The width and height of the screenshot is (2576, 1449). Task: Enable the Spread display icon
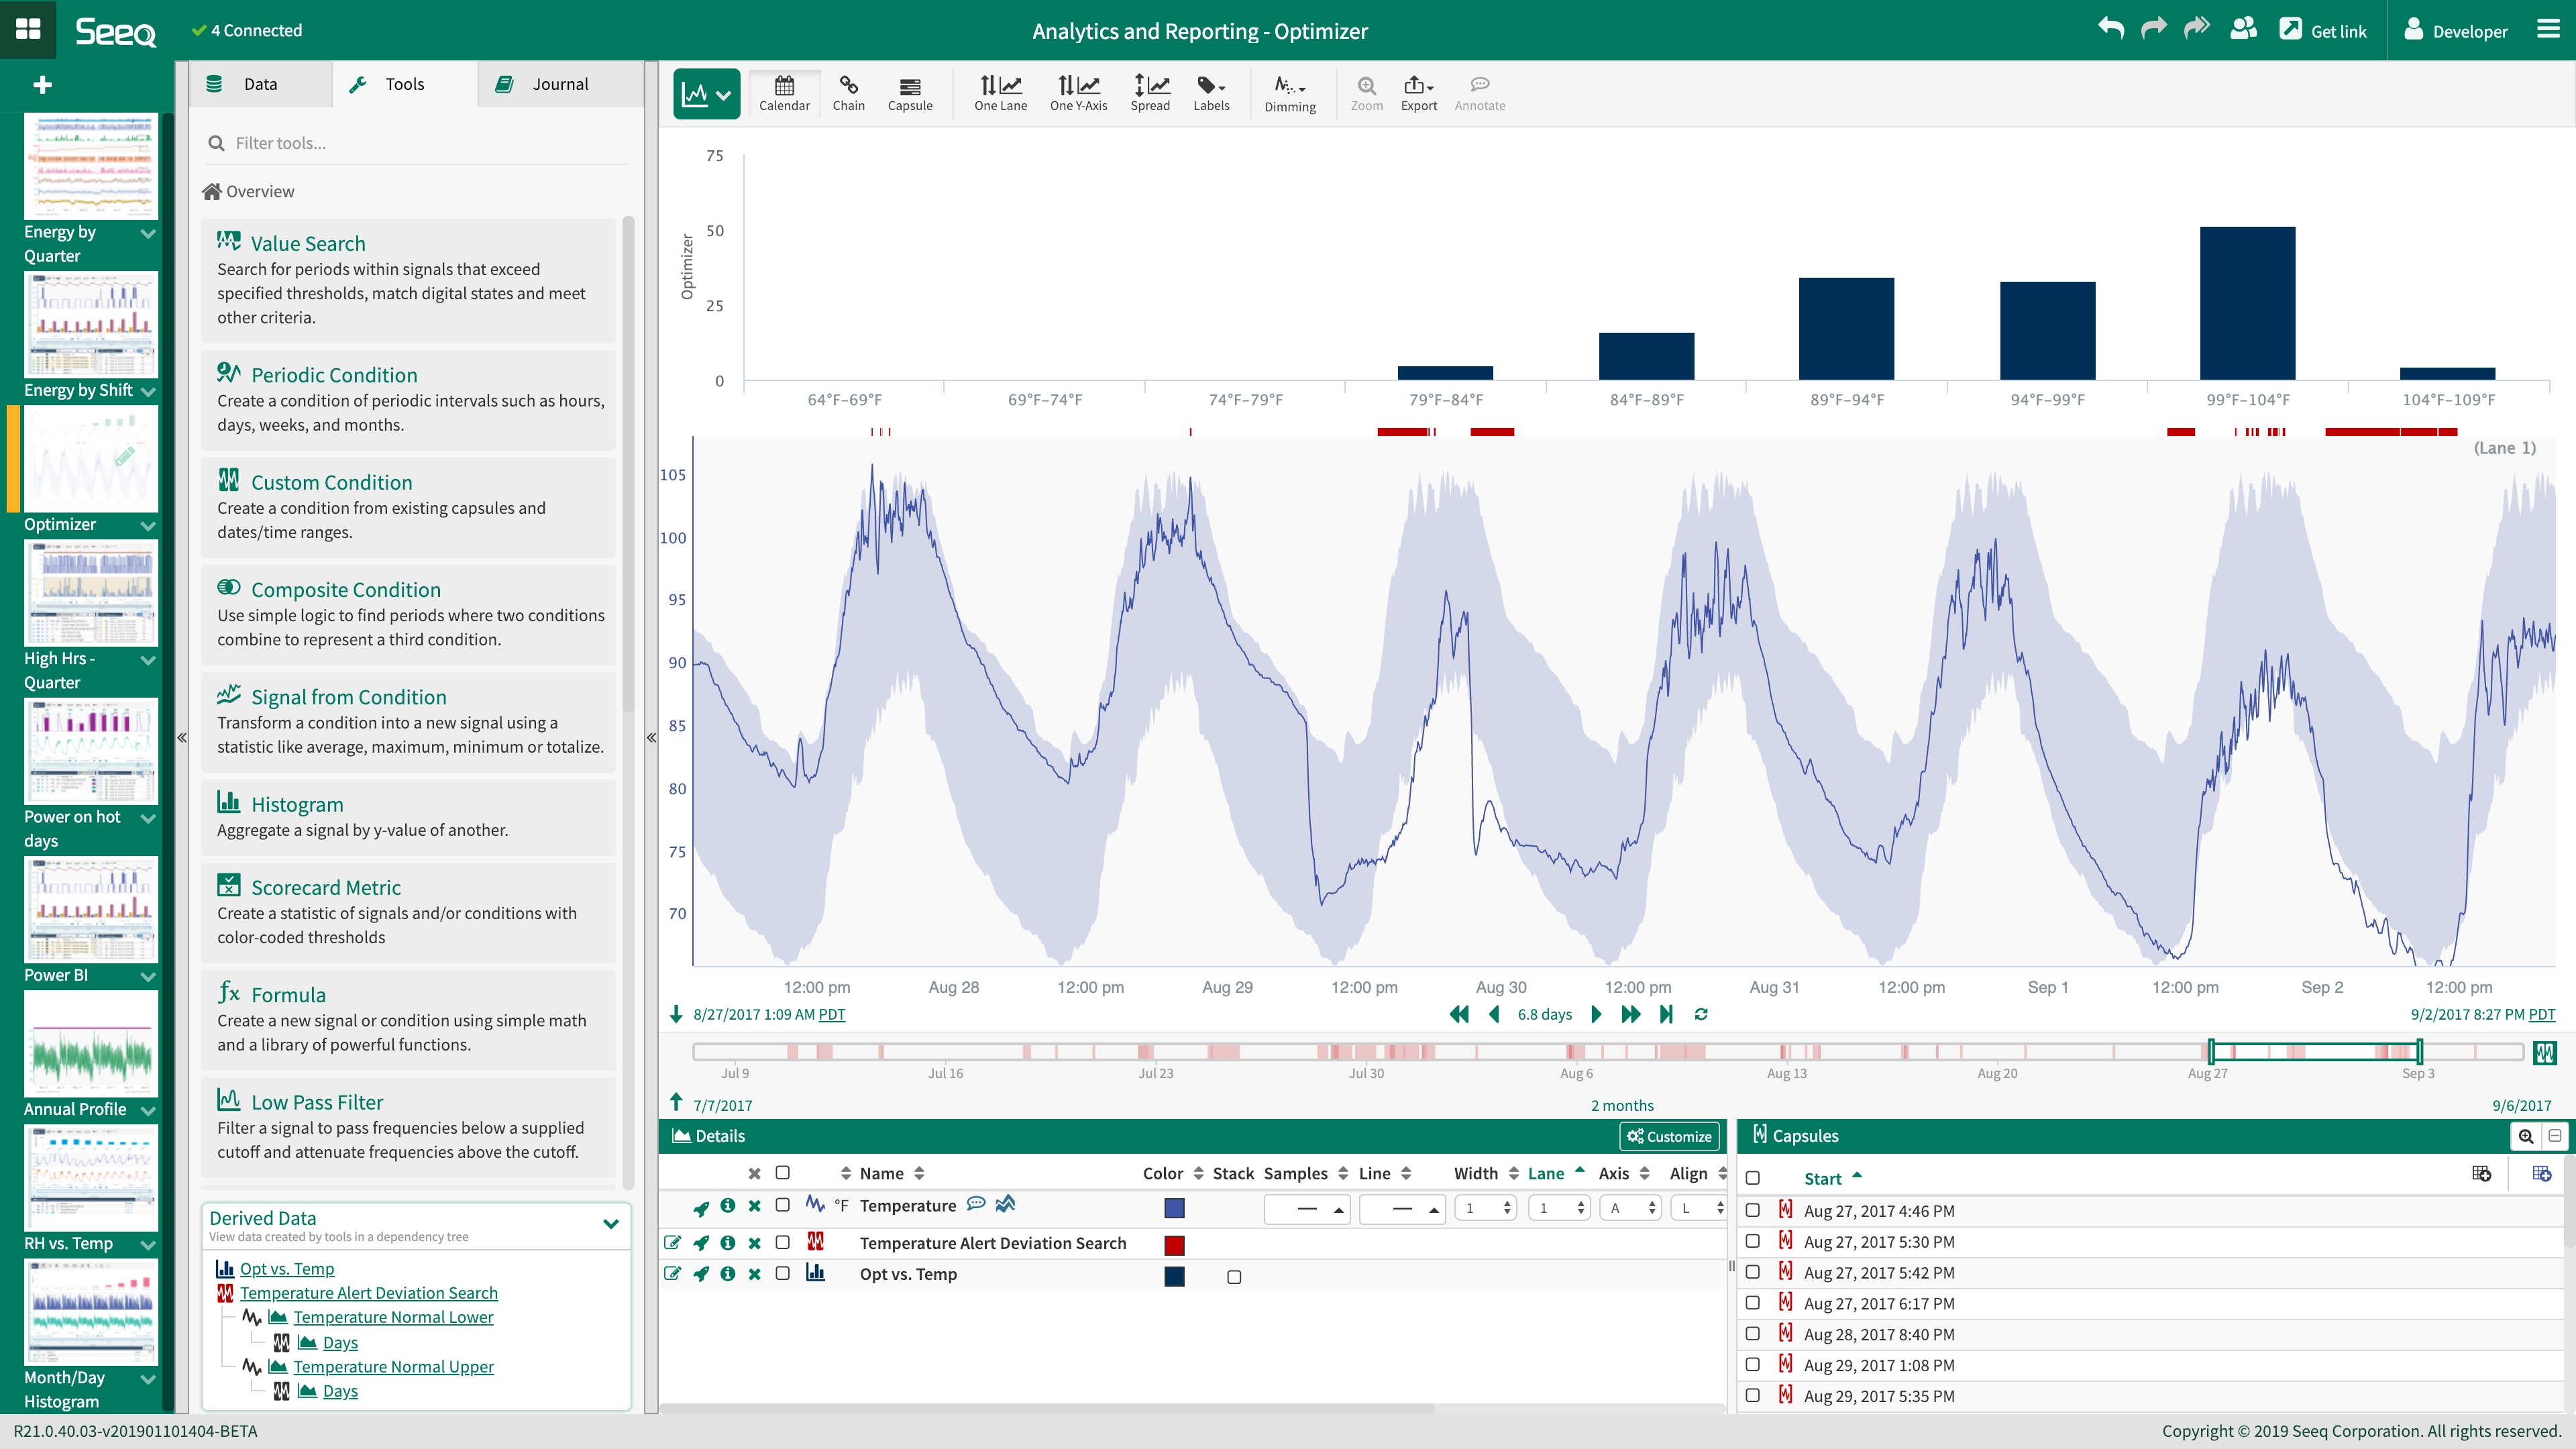tap(1151, 93)
